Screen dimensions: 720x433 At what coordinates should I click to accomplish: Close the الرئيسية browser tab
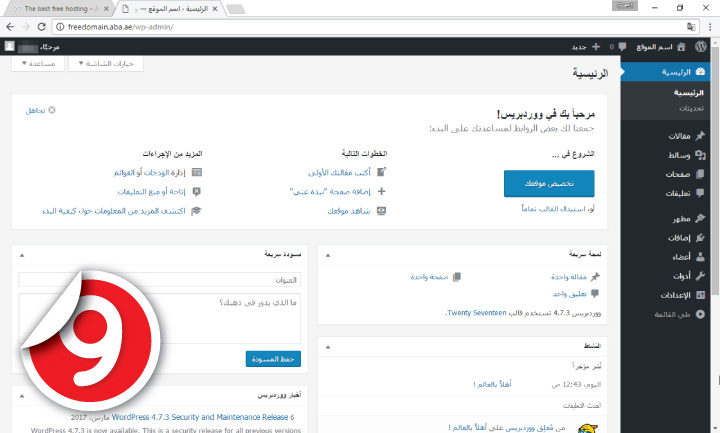(214, 9)
